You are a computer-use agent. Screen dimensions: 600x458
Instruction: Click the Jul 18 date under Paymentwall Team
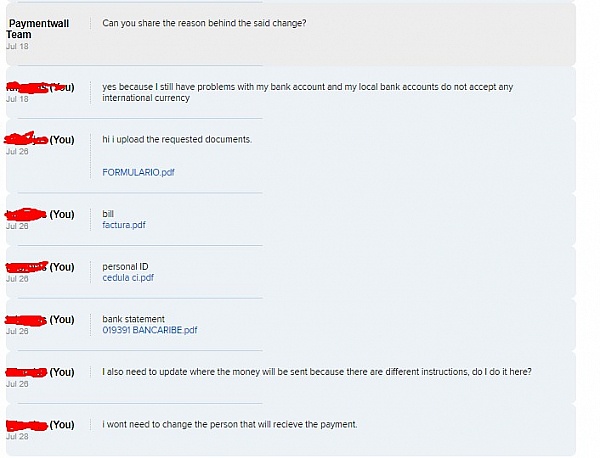[17, 46]
